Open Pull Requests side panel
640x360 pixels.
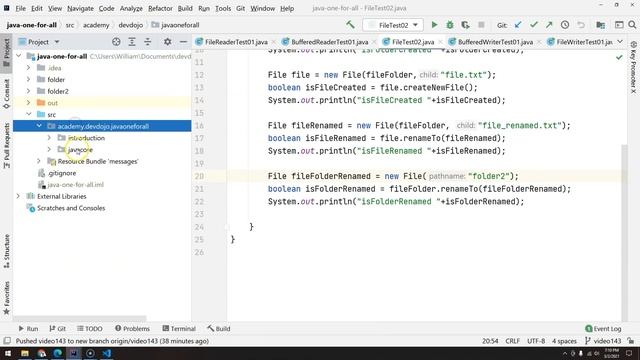pyautogui.click(x=7, y=146)
